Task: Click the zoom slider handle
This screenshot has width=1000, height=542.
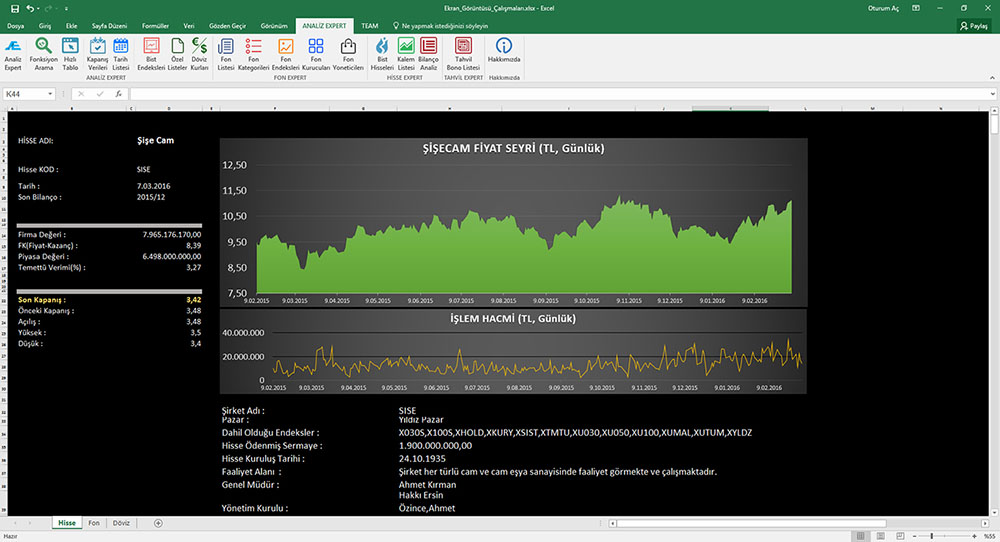Action: pyautogui.click(x=932, y=536)
